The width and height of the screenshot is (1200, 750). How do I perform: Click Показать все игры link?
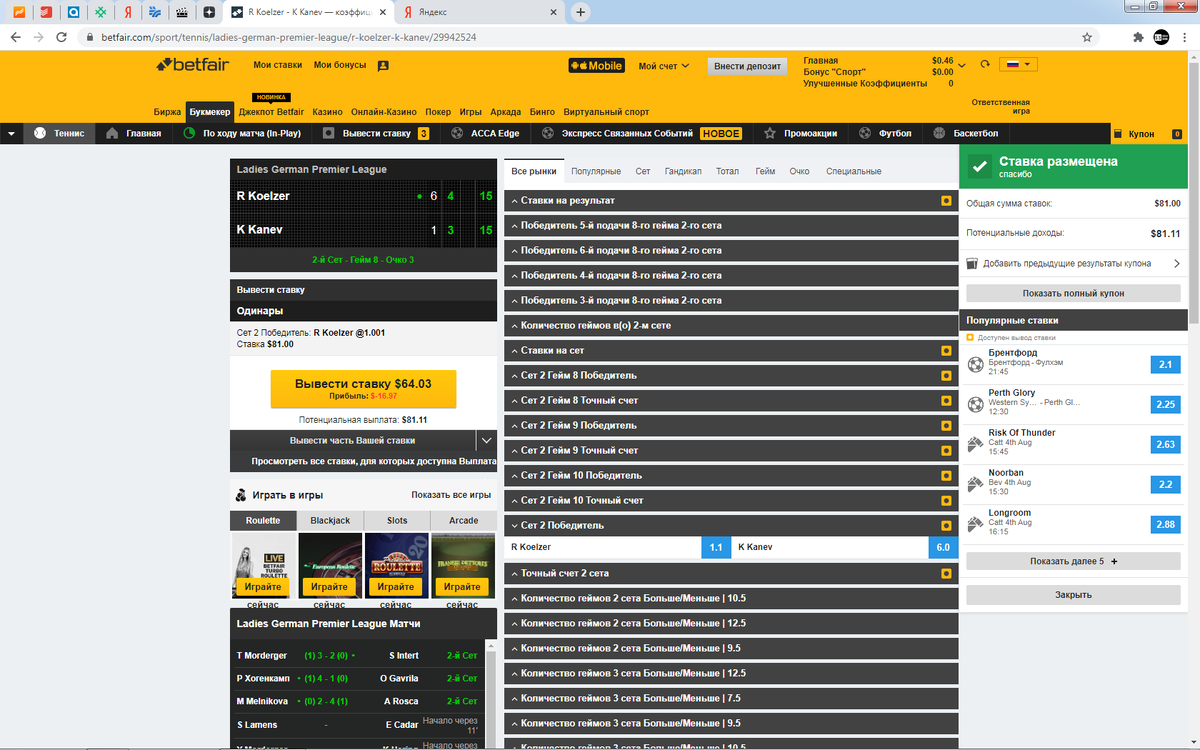tap(451, 495)
